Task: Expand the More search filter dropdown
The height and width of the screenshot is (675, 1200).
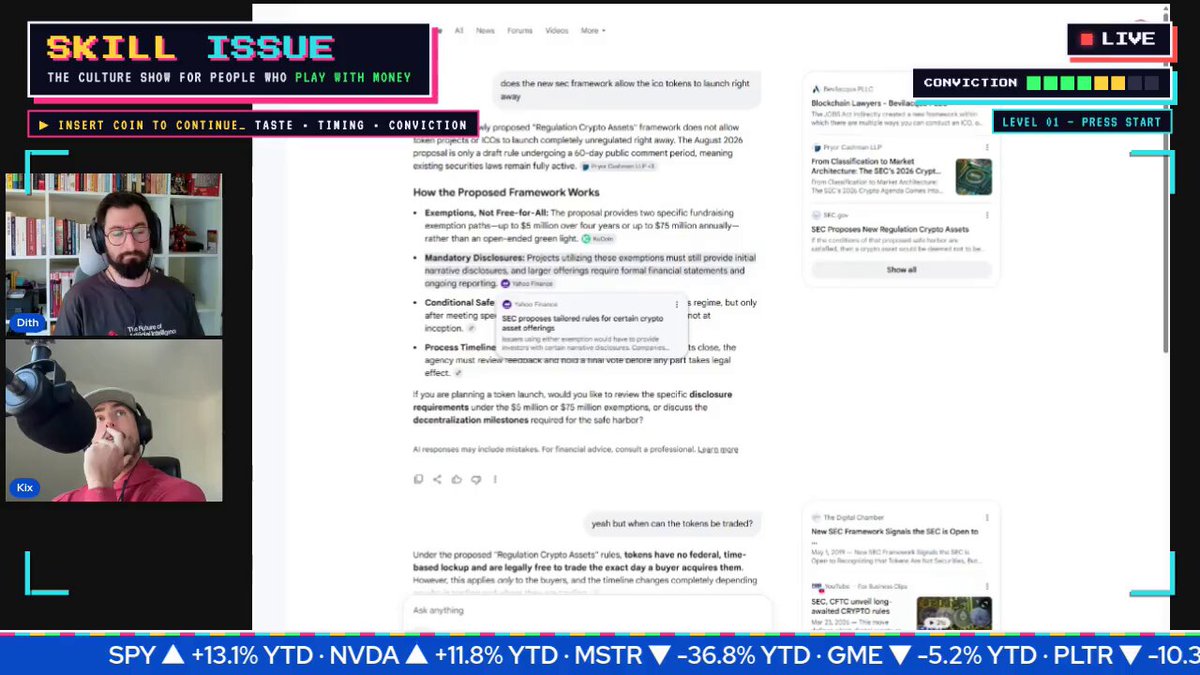Action: (593, 31)
